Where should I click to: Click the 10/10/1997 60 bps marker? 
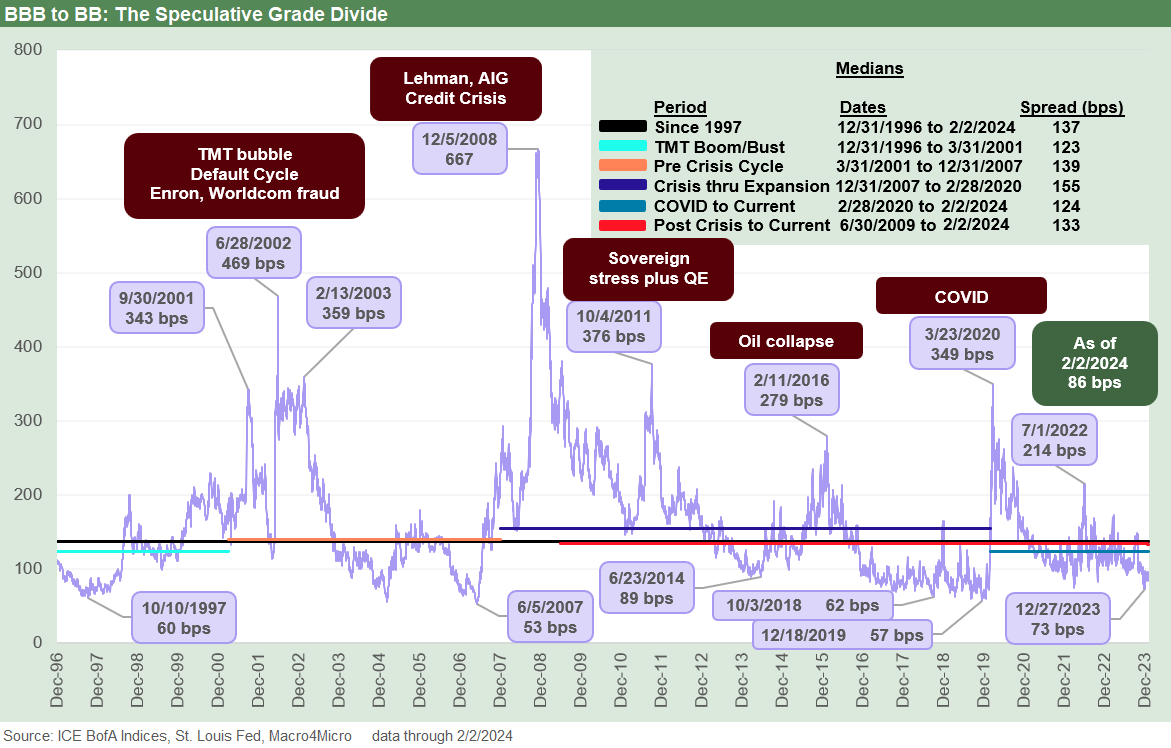[183, 617]
